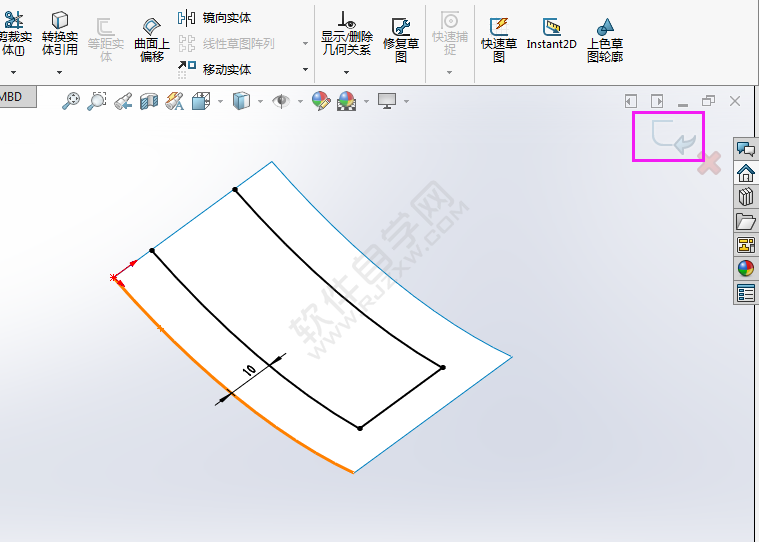Open View Palette icon in task pane
Viewport: 759px width, 542px height.
tap(746, 245)
